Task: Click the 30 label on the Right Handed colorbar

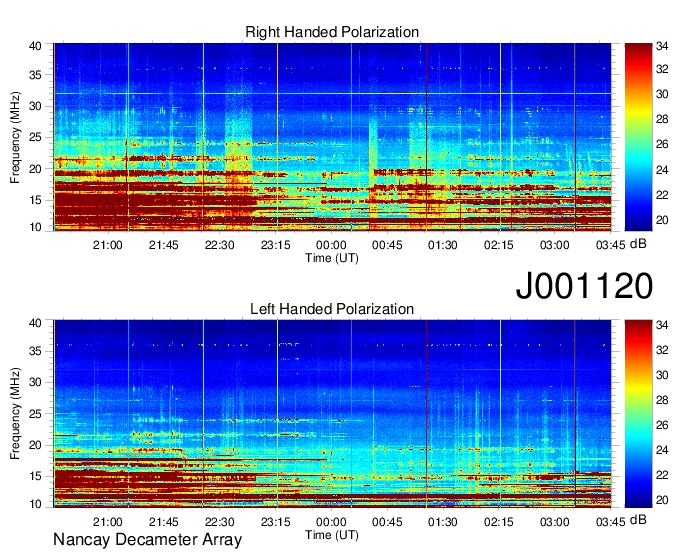Action: click(x=662, y=94)
